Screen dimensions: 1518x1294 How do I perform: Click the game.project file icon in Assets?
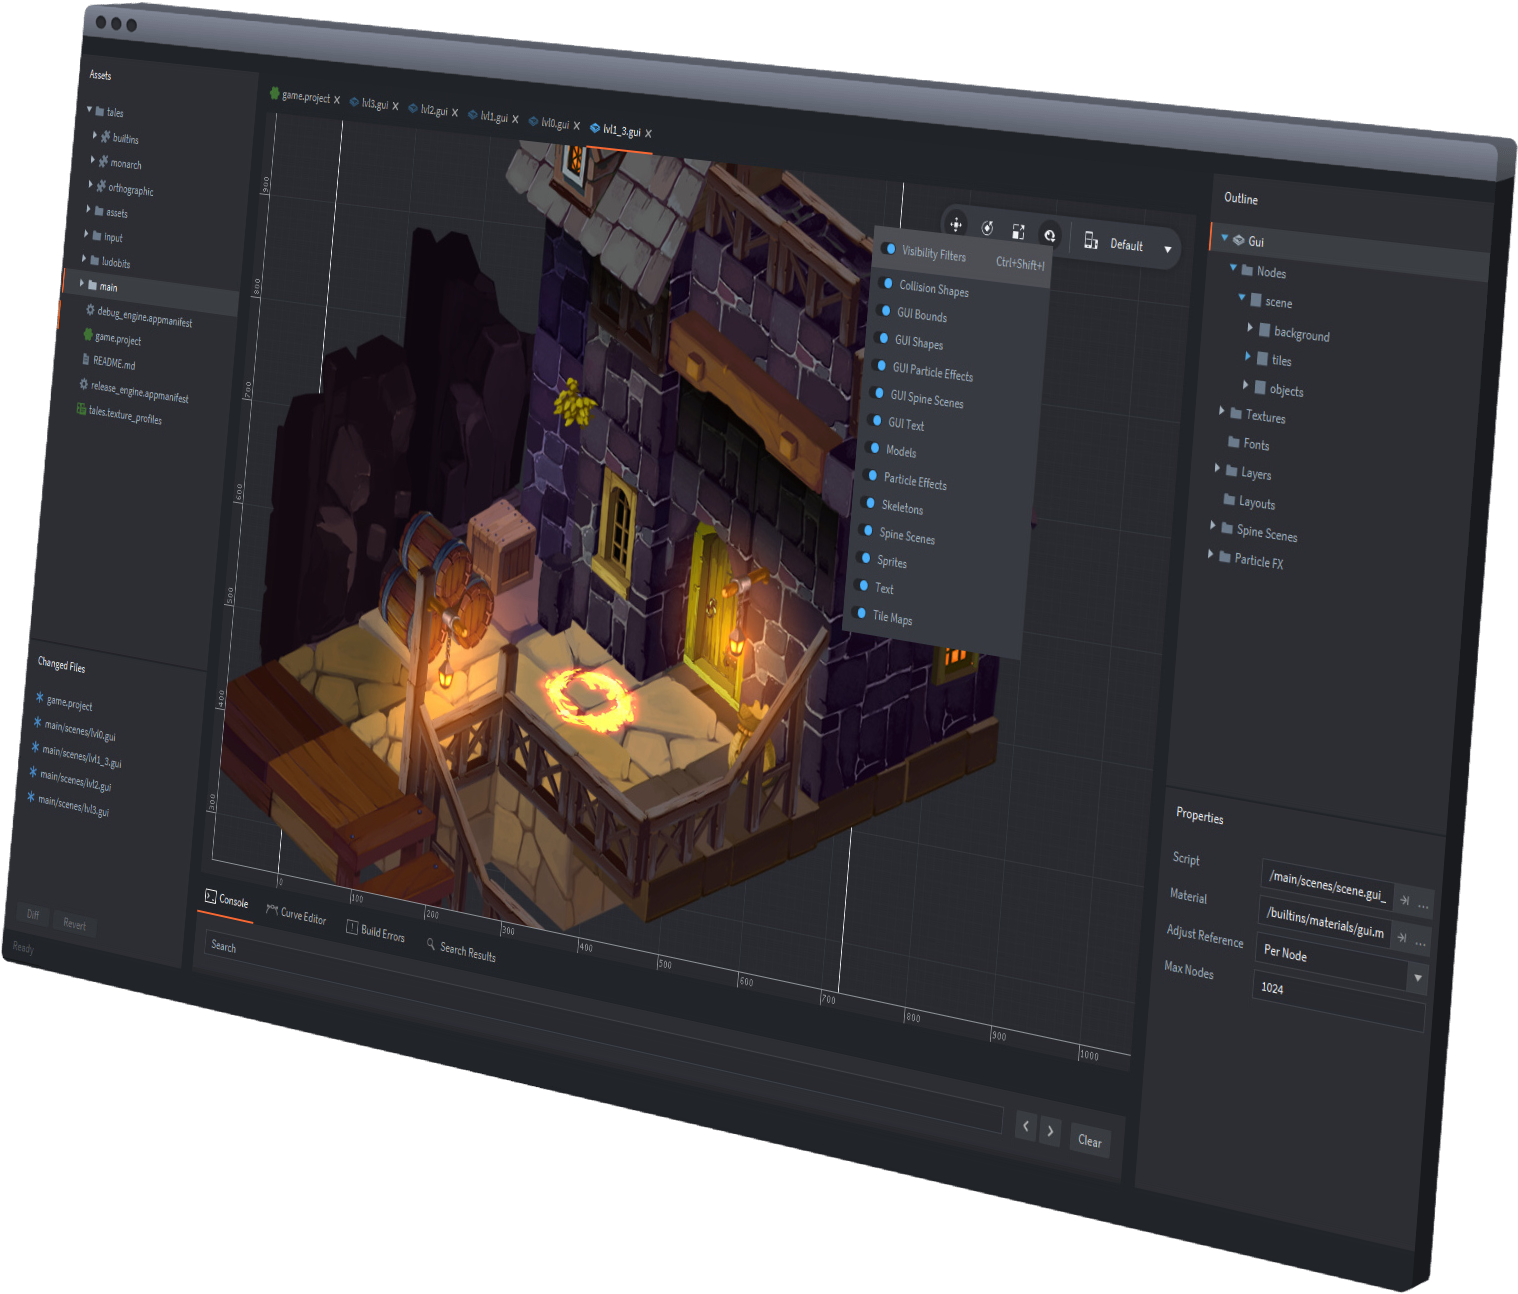click(x=88, y=336)
